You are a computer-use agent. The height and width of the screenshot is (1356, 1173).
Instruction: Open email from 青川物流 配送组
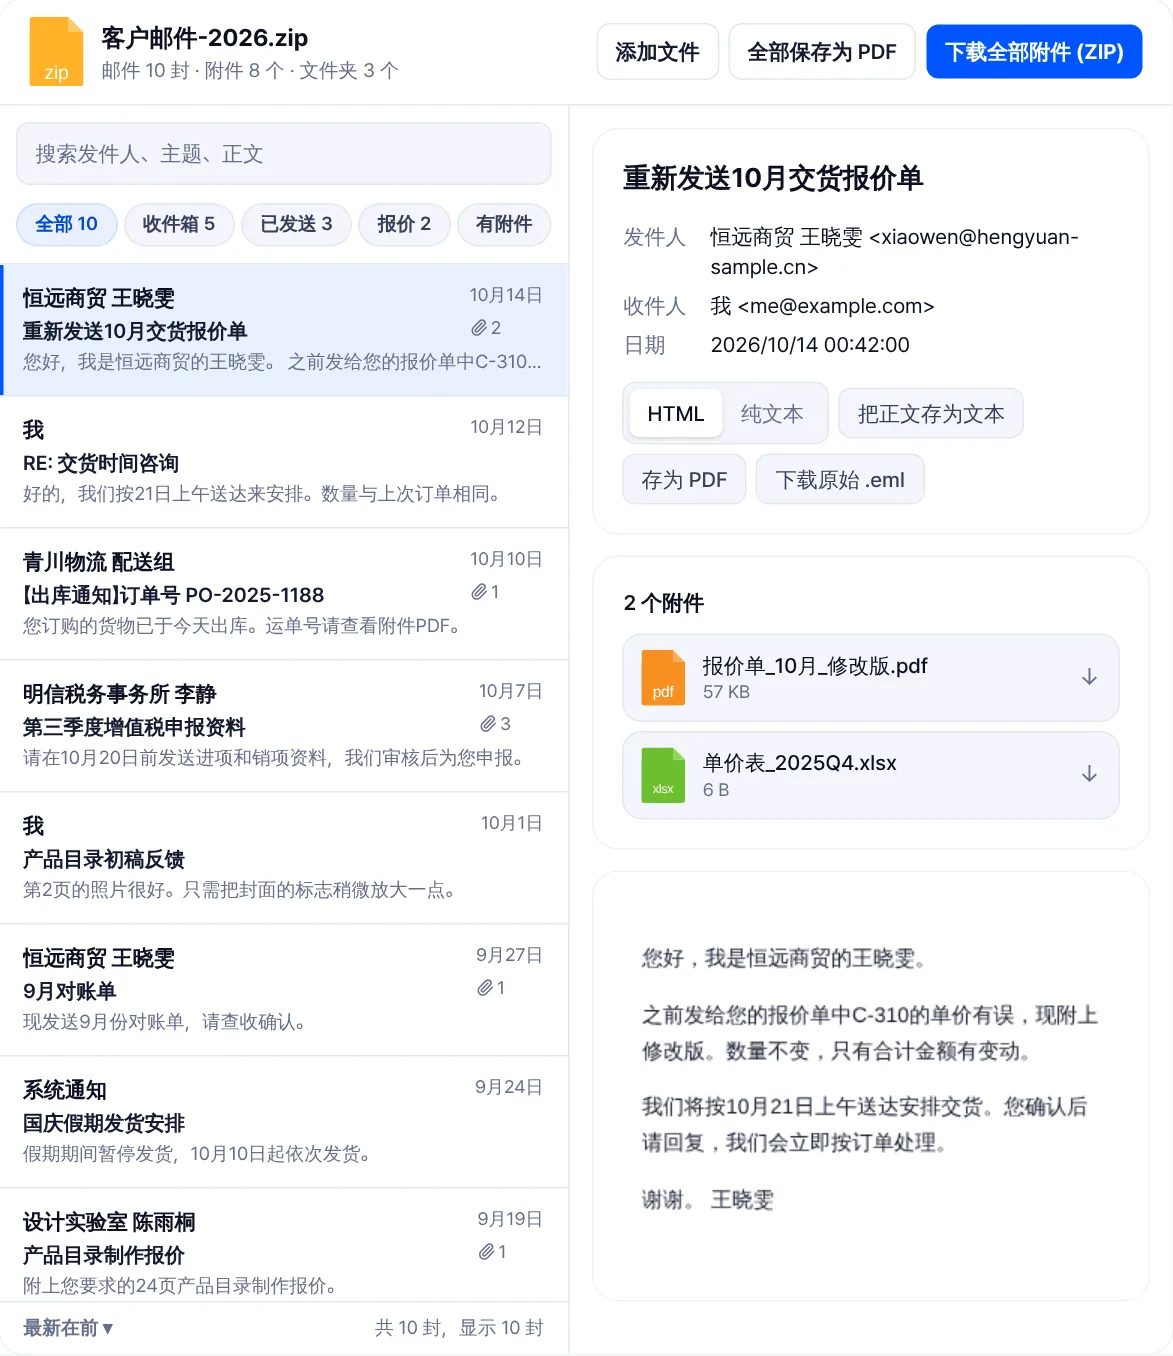point(284,594)
